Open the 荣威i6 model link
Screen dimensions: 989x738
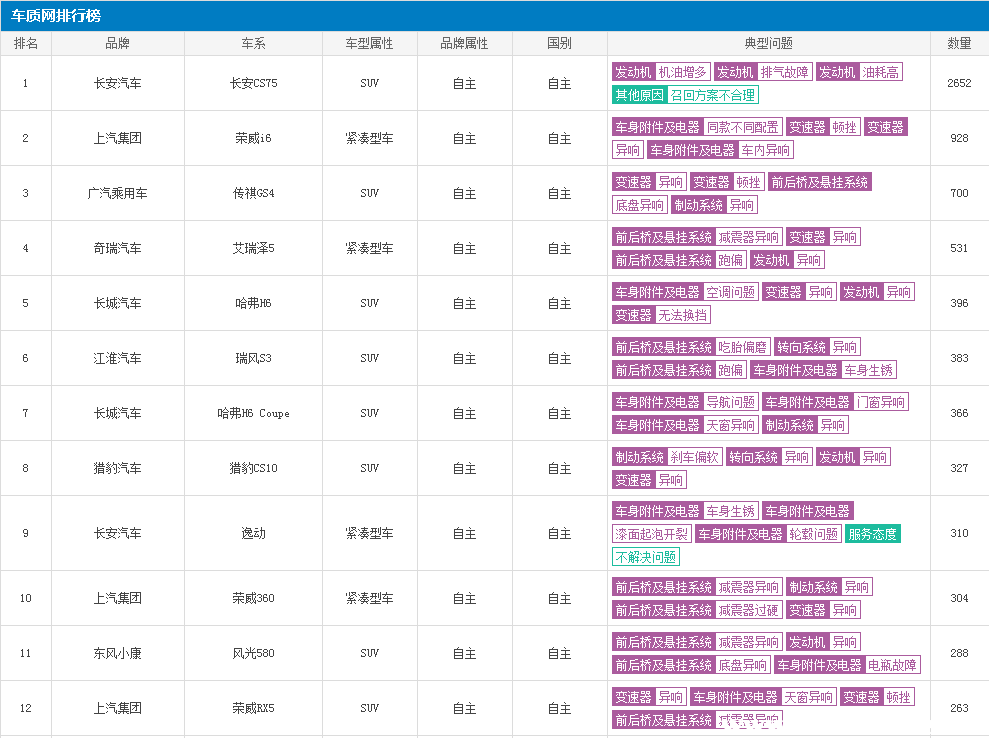click(253, 138)
